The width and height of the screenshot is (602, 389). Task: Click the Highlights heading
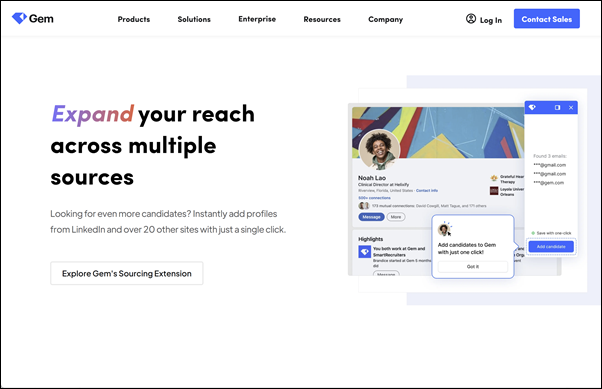click(x=370, y=239)
